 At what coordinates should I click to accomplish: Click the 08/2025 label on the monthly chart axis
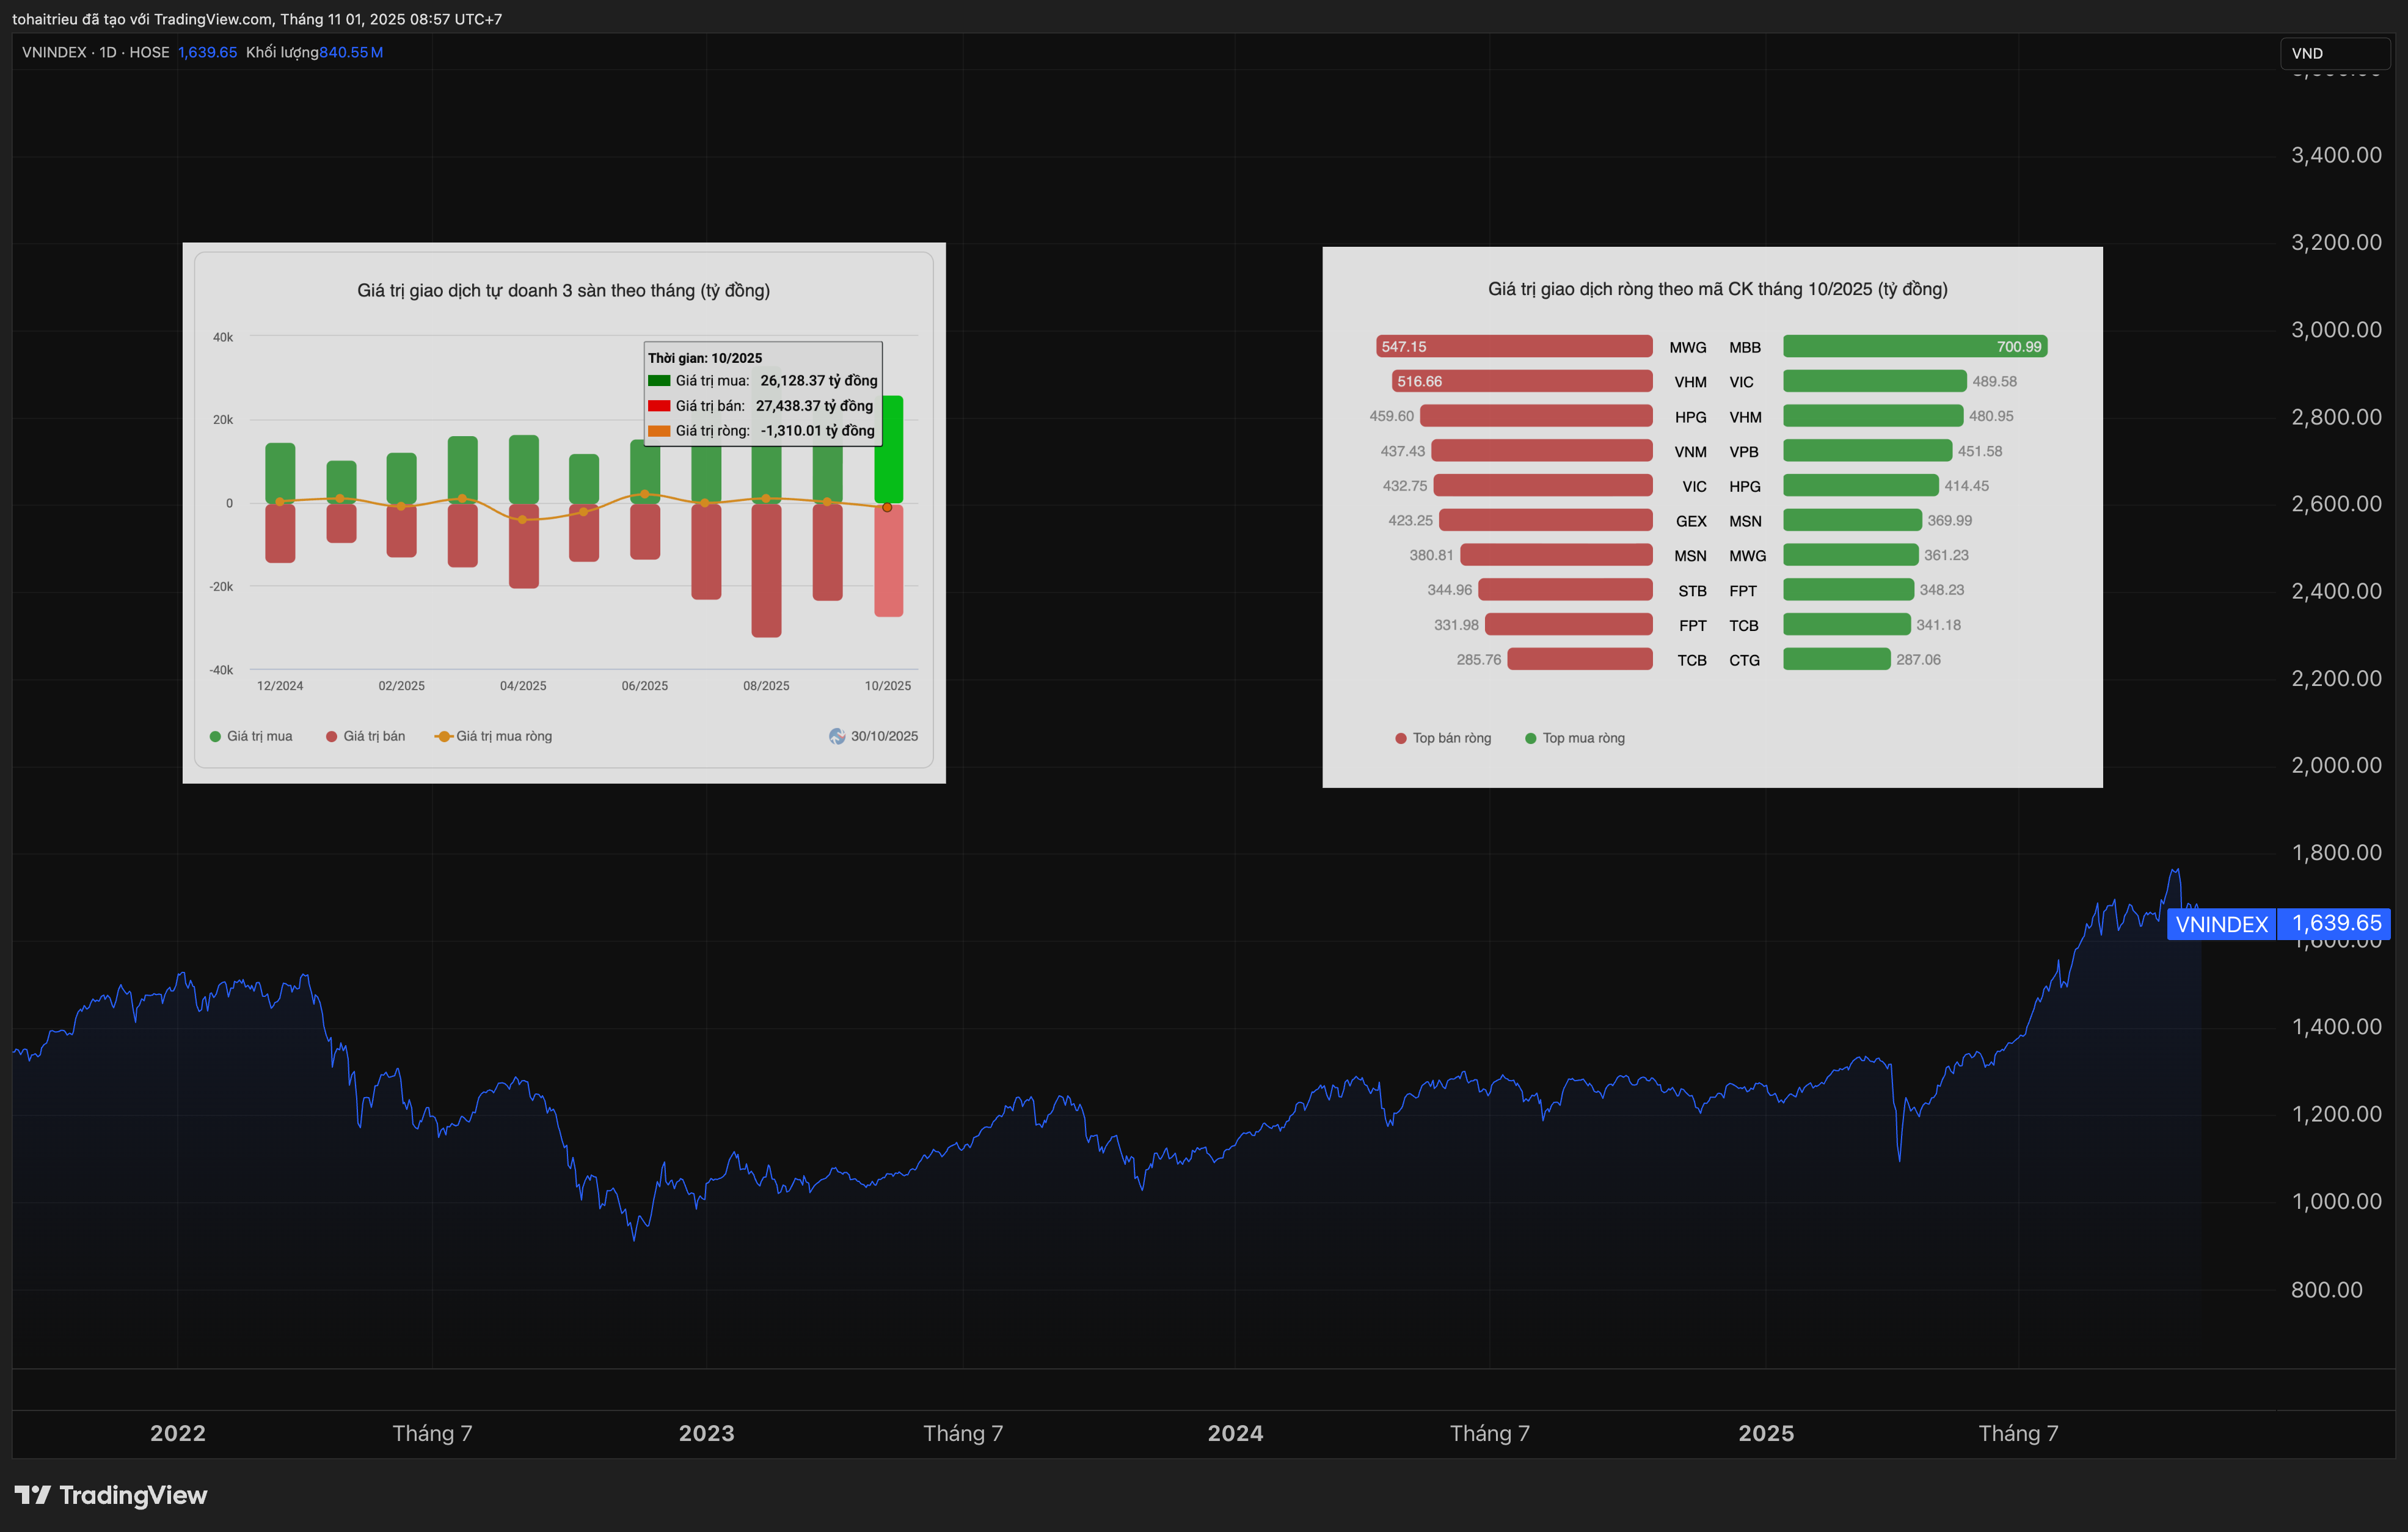(766, 686)
